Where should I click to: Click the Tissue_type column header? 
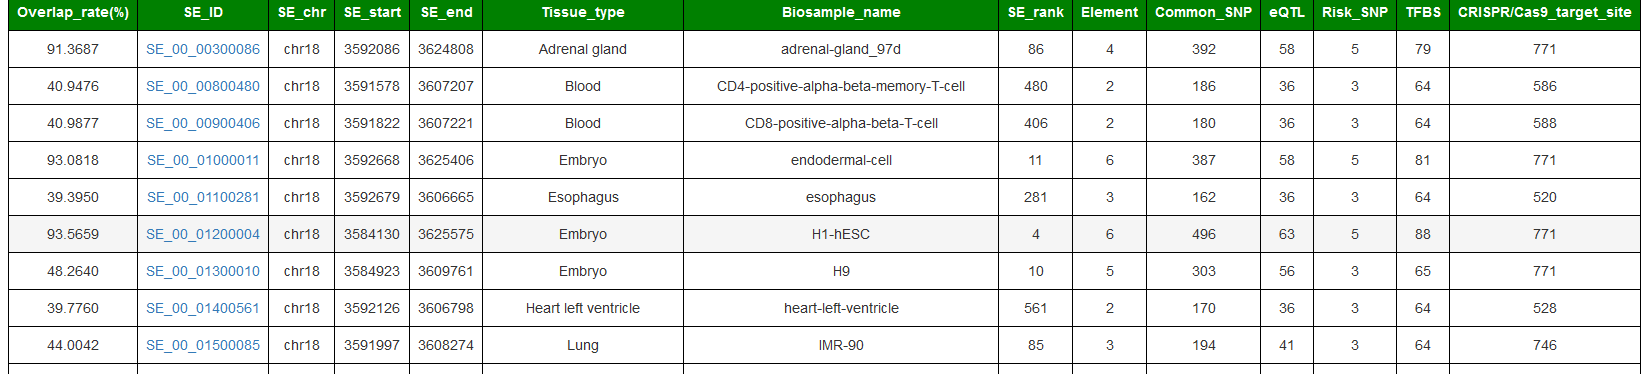[x=583, y=13]
